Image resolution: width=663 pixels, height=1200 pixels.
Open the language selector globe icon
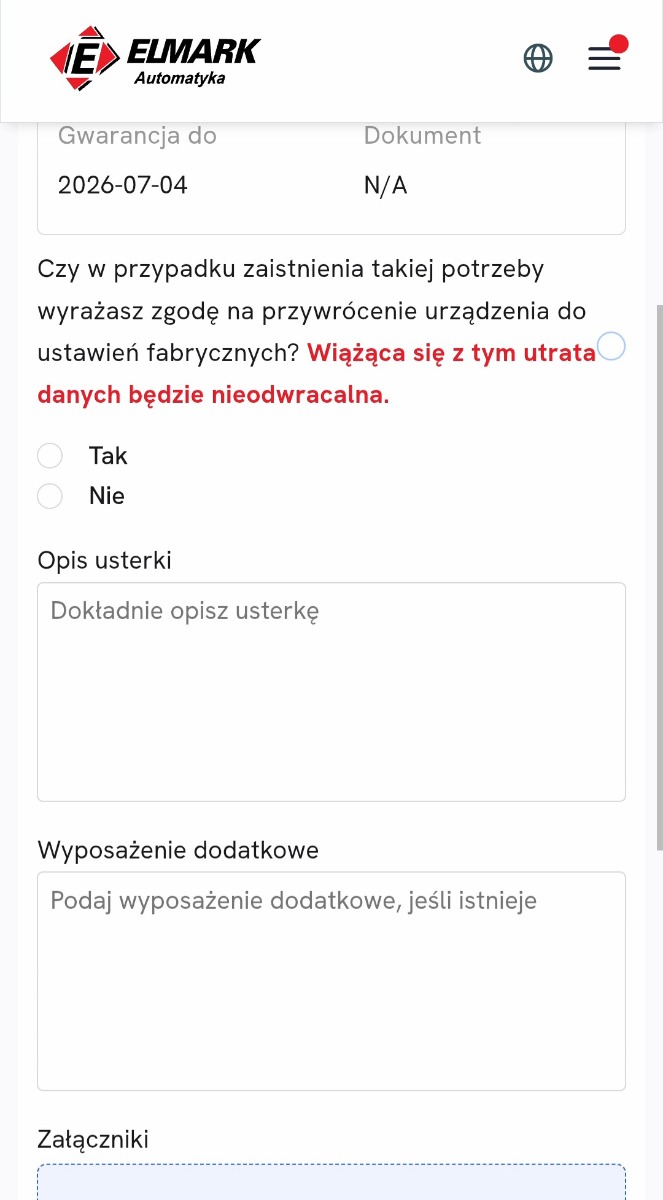click(538, 58)
